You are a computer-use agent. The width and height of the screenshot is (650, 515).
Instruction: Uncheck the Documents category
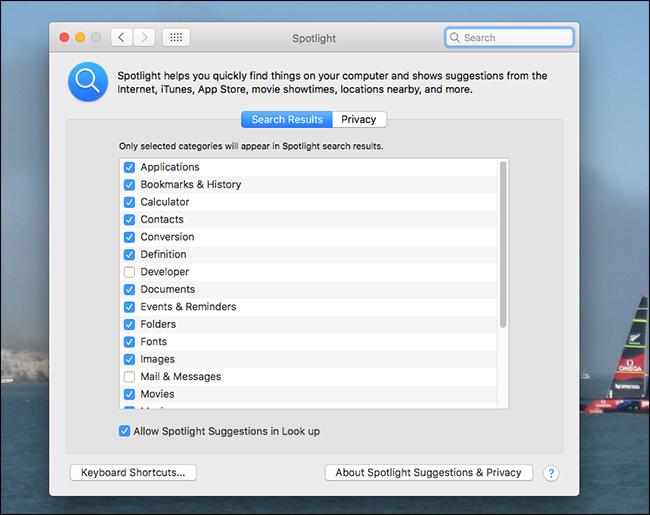[x=129, y=289]
